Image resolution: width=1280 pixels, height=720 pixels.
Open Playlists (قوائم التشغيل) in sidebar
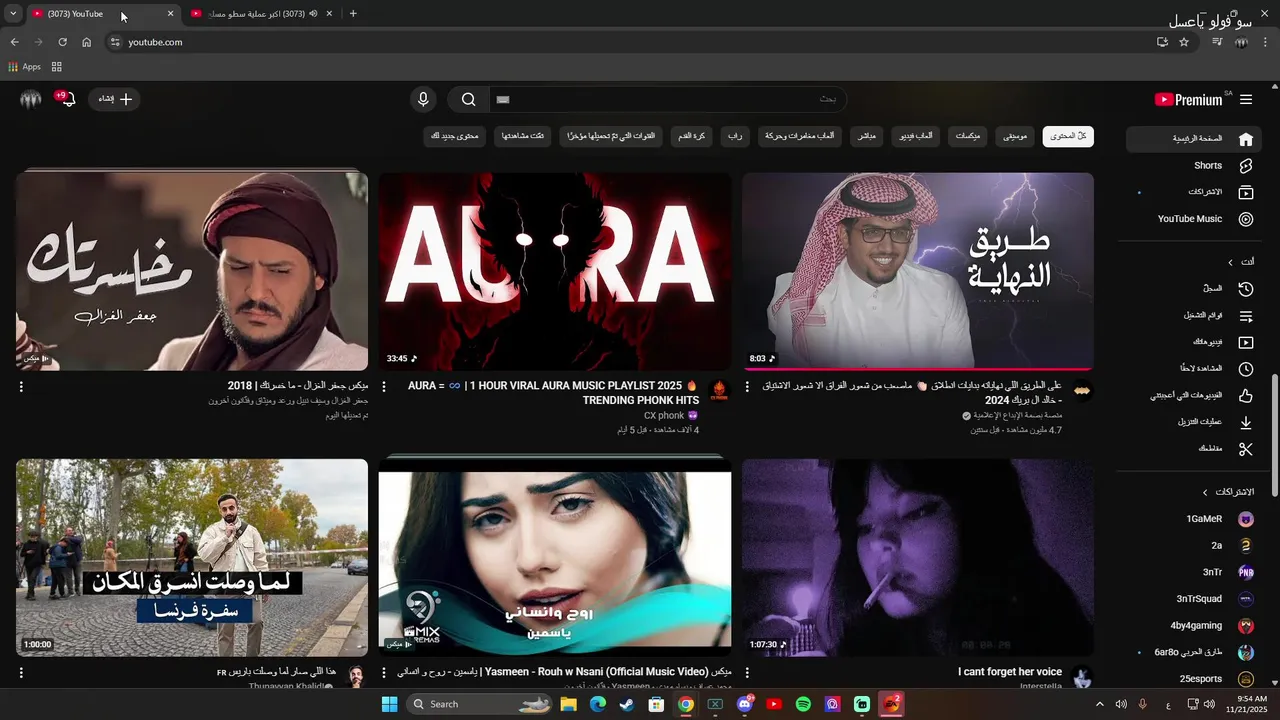coord(1195,315)
